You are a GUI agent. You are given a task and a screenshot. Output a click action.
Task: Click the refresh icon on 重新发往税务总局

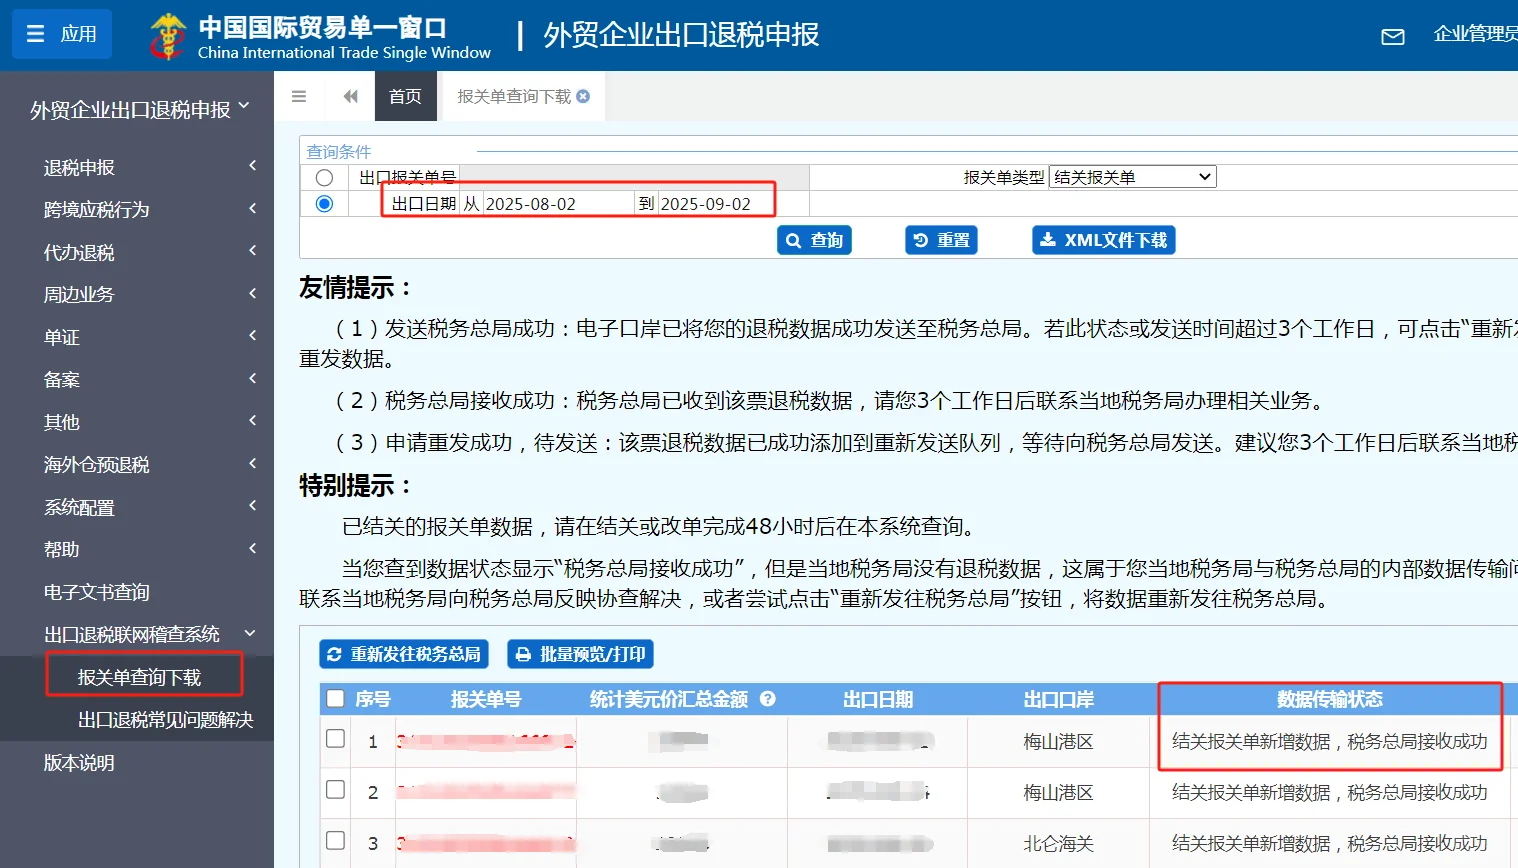[x=333, y=653]
